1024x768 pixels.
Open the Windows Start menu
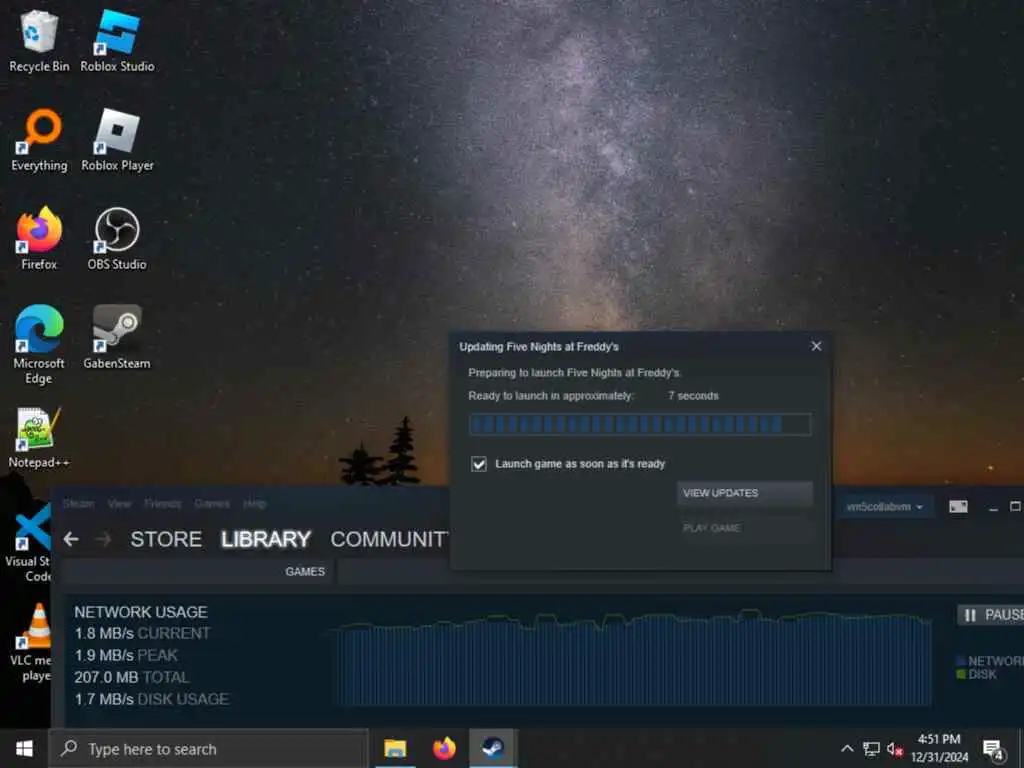click(24, 748)
